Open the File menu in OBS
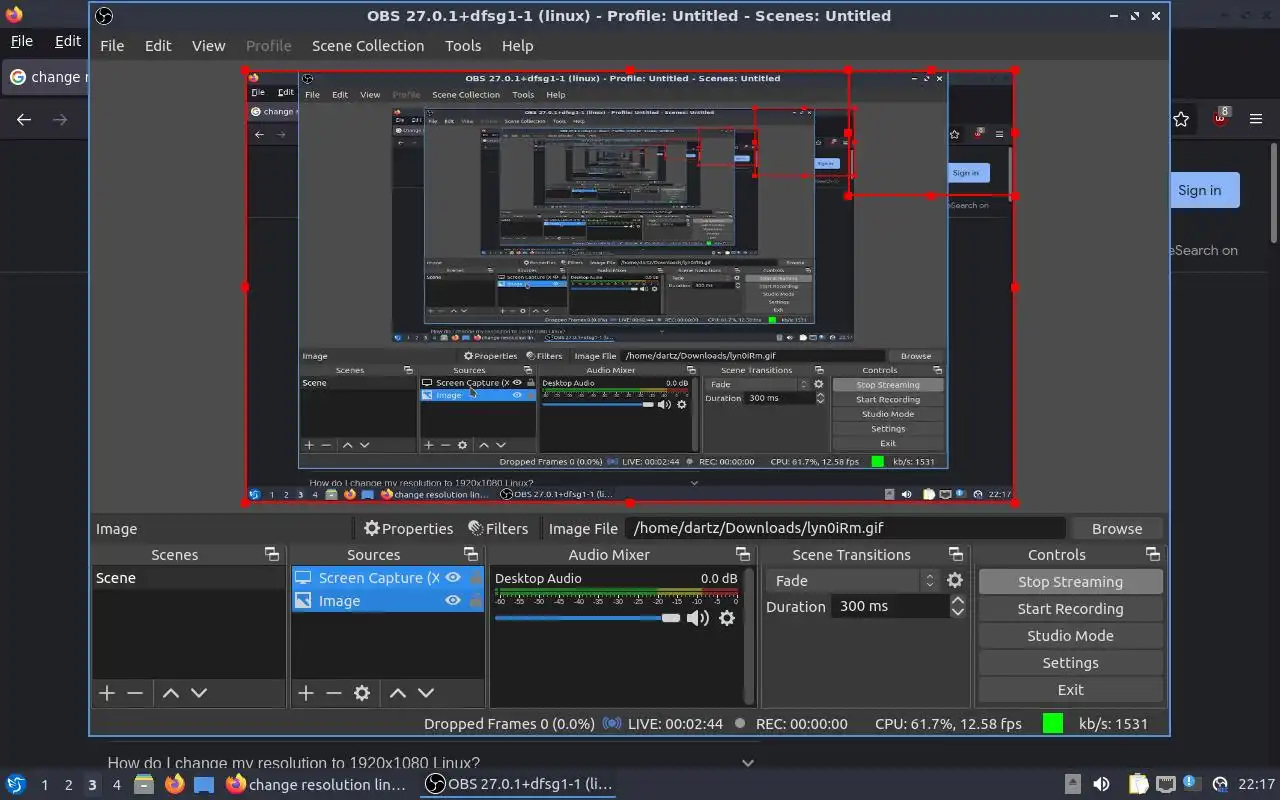This screenshot has width=1280, height=800. (112, 45)
